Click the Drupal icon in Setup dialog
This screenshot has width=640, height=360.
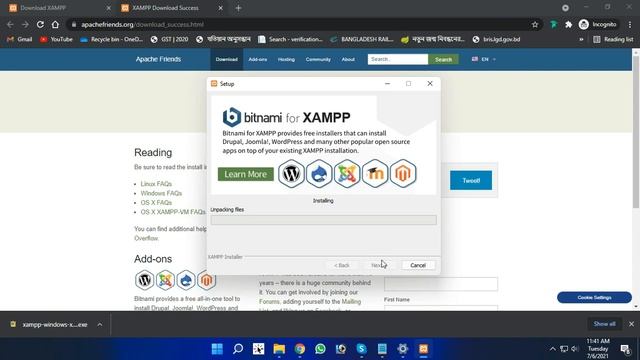pos(319,174)
